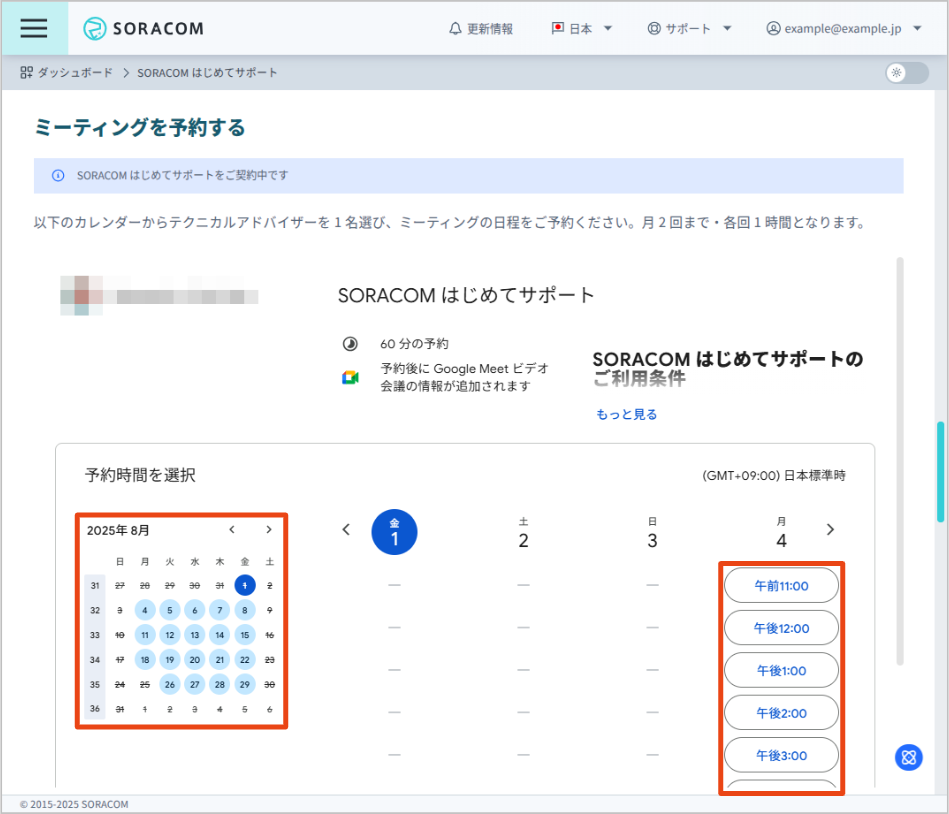Select August 15 in the mini calendar
The height and width of the screenshot is (814, 949).
(x=245, y=635)
